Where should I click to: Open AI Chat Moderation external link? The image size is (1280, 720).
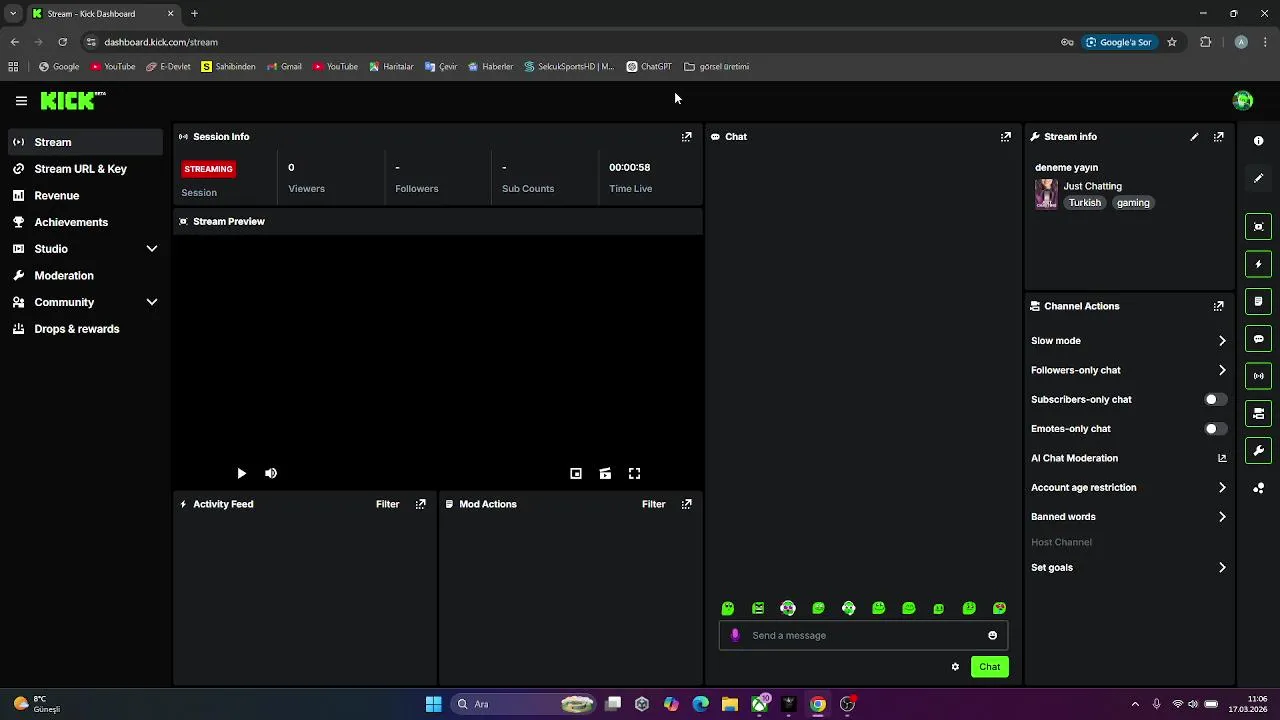point(1222,458)
